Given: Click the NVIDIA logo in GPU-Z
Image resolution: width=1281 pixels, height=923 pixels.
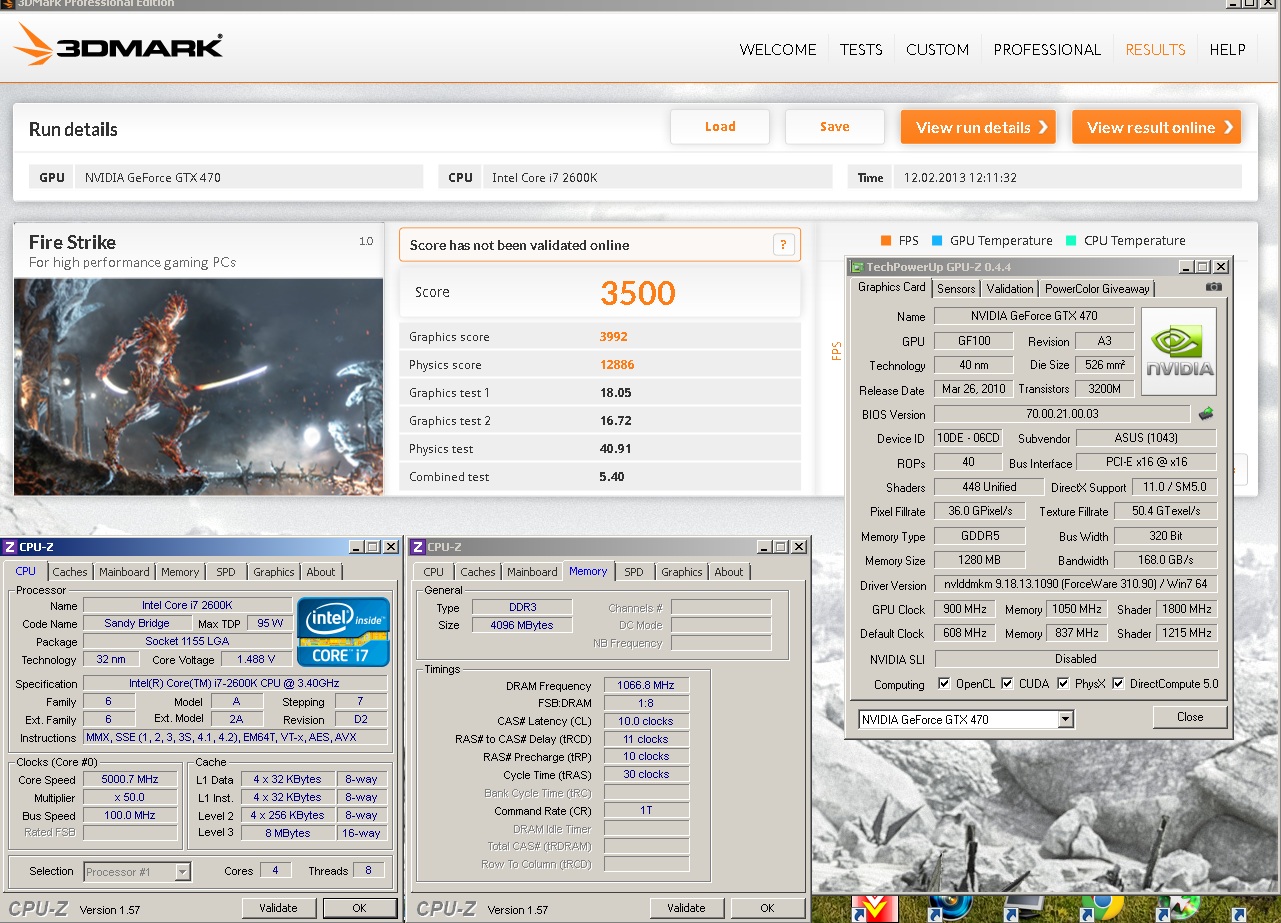Looking at the screenshot, I should pyautogui.click(x=1179, y=351).
